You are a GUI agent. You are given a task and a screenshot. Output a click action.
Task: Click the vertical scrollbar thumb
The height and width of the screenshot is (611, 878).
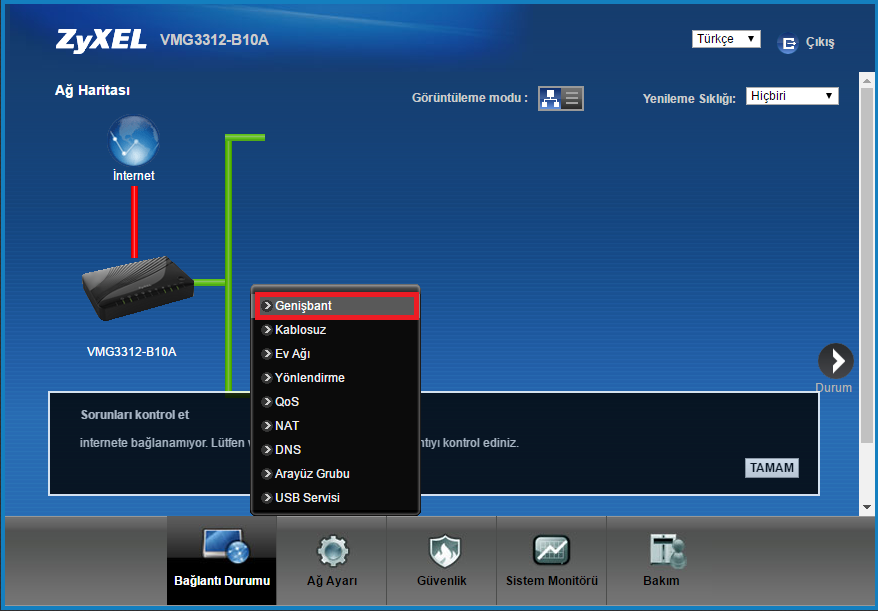coord(867,265)
